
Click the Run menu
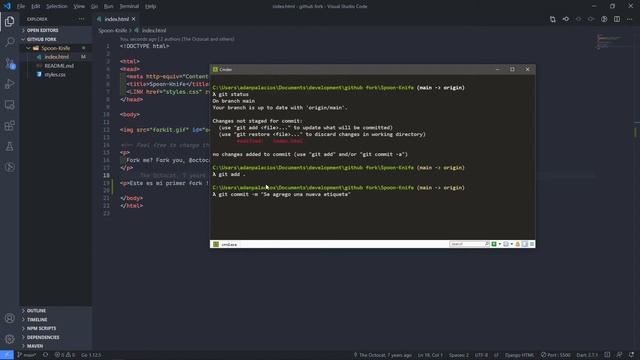pyautogui.click(x=109, y=7)
